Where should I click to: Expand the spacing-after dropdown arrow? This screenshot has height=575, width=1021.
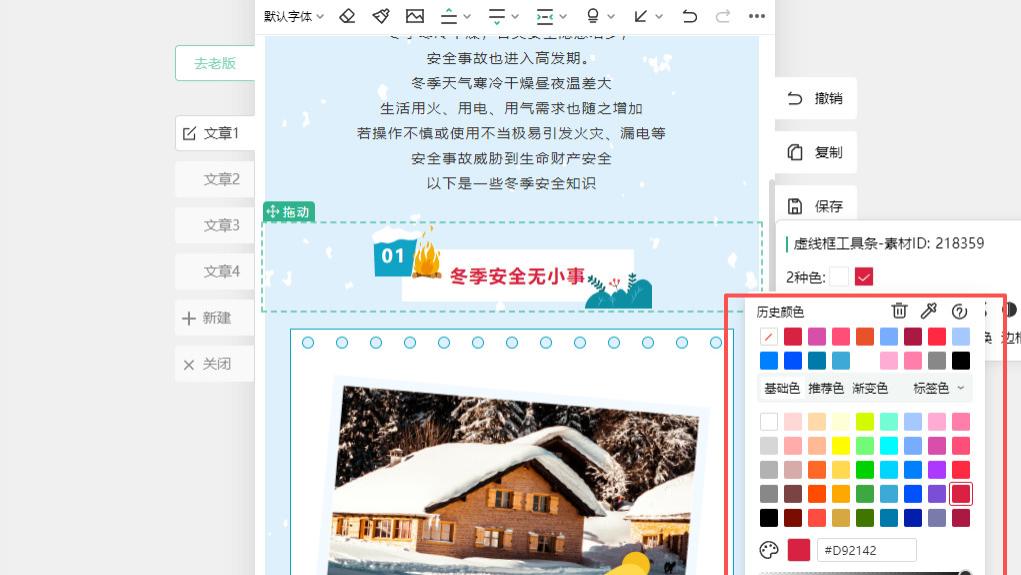pyautogui.click(x=515, y=17)
